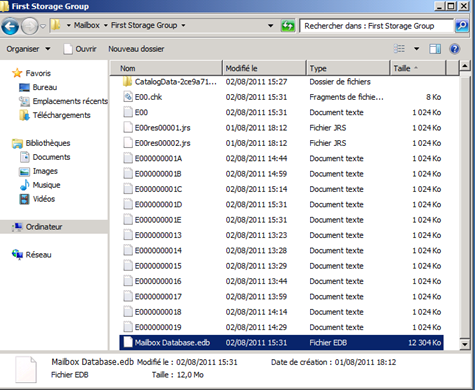Click the Mailbox Database.edb list row
Viewport: 475px width, 390px height.
pyautogui.click(x=281, y=343)
